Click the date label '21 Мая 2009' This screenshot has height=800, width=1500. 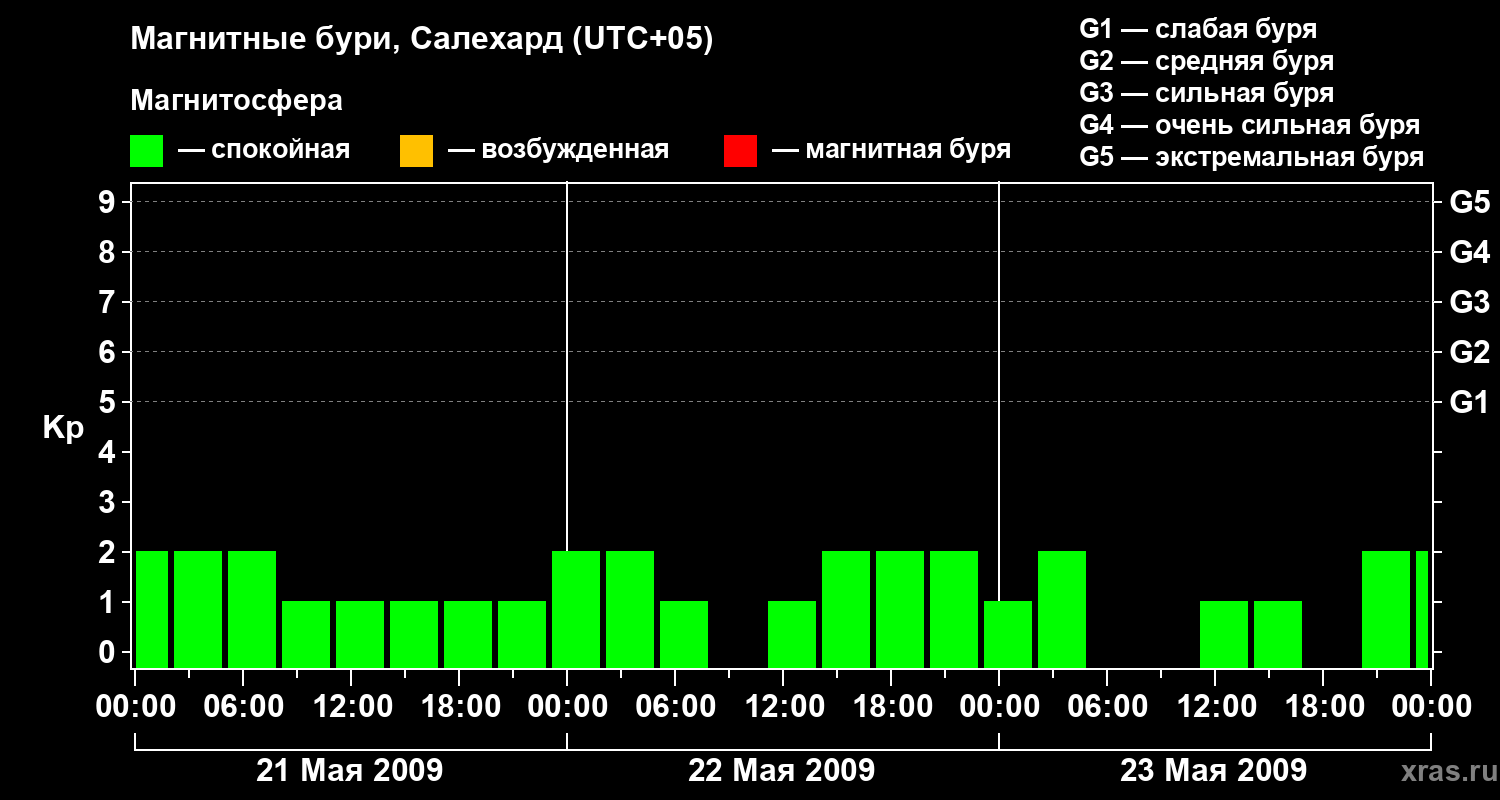point(350,770)
